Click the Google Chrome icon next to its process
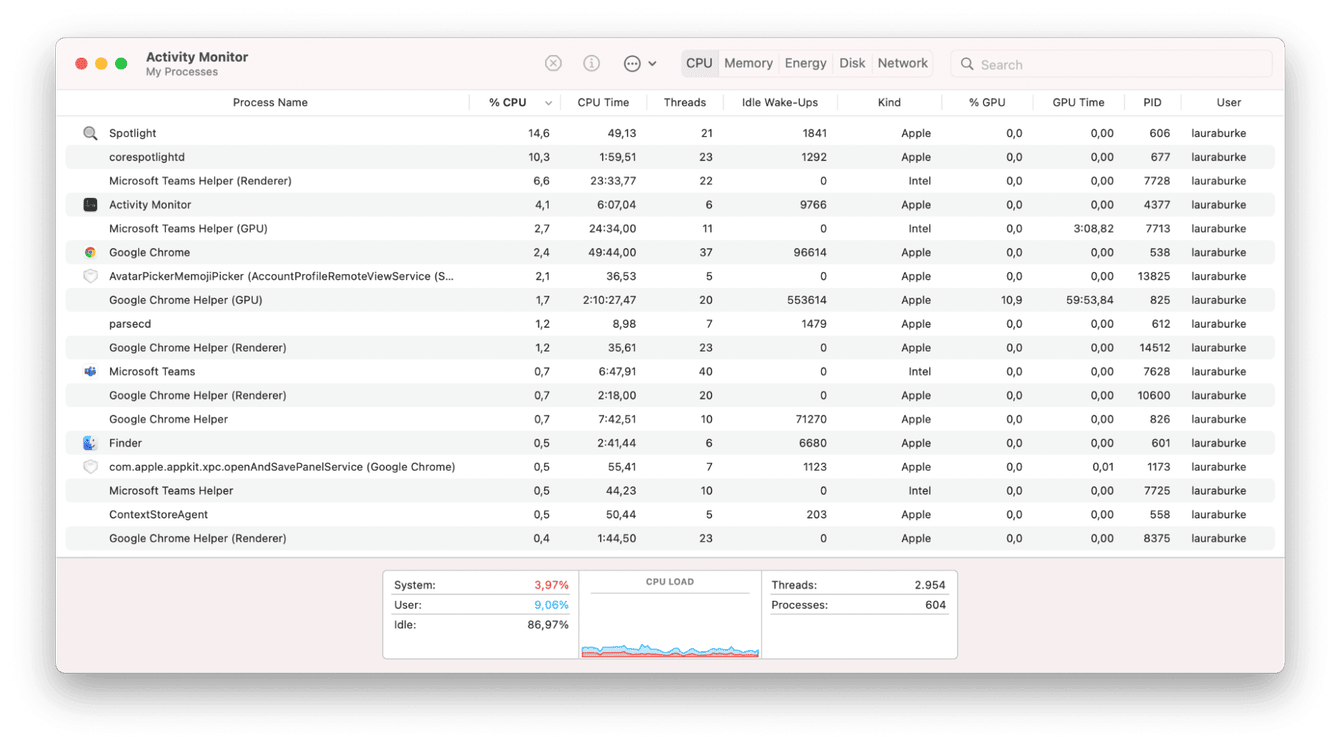The width and height of the screenshot is (1340, 747). pyautogui.click(x=89, y=252)
